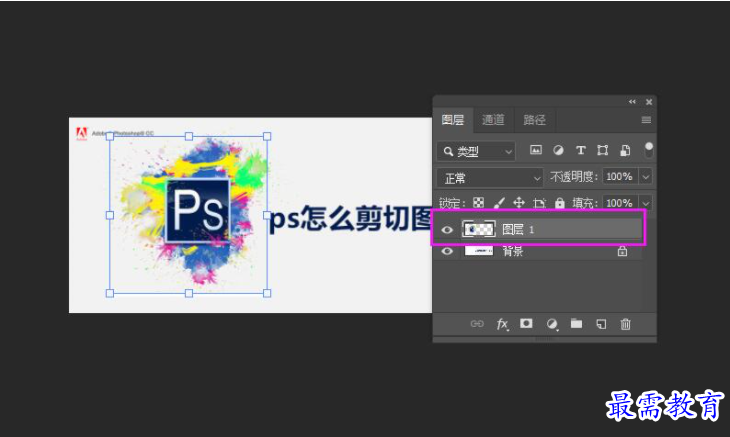Collapse the Layers panel with double arrows
Viewport: 730px width, 437px height.
point(632,101)
